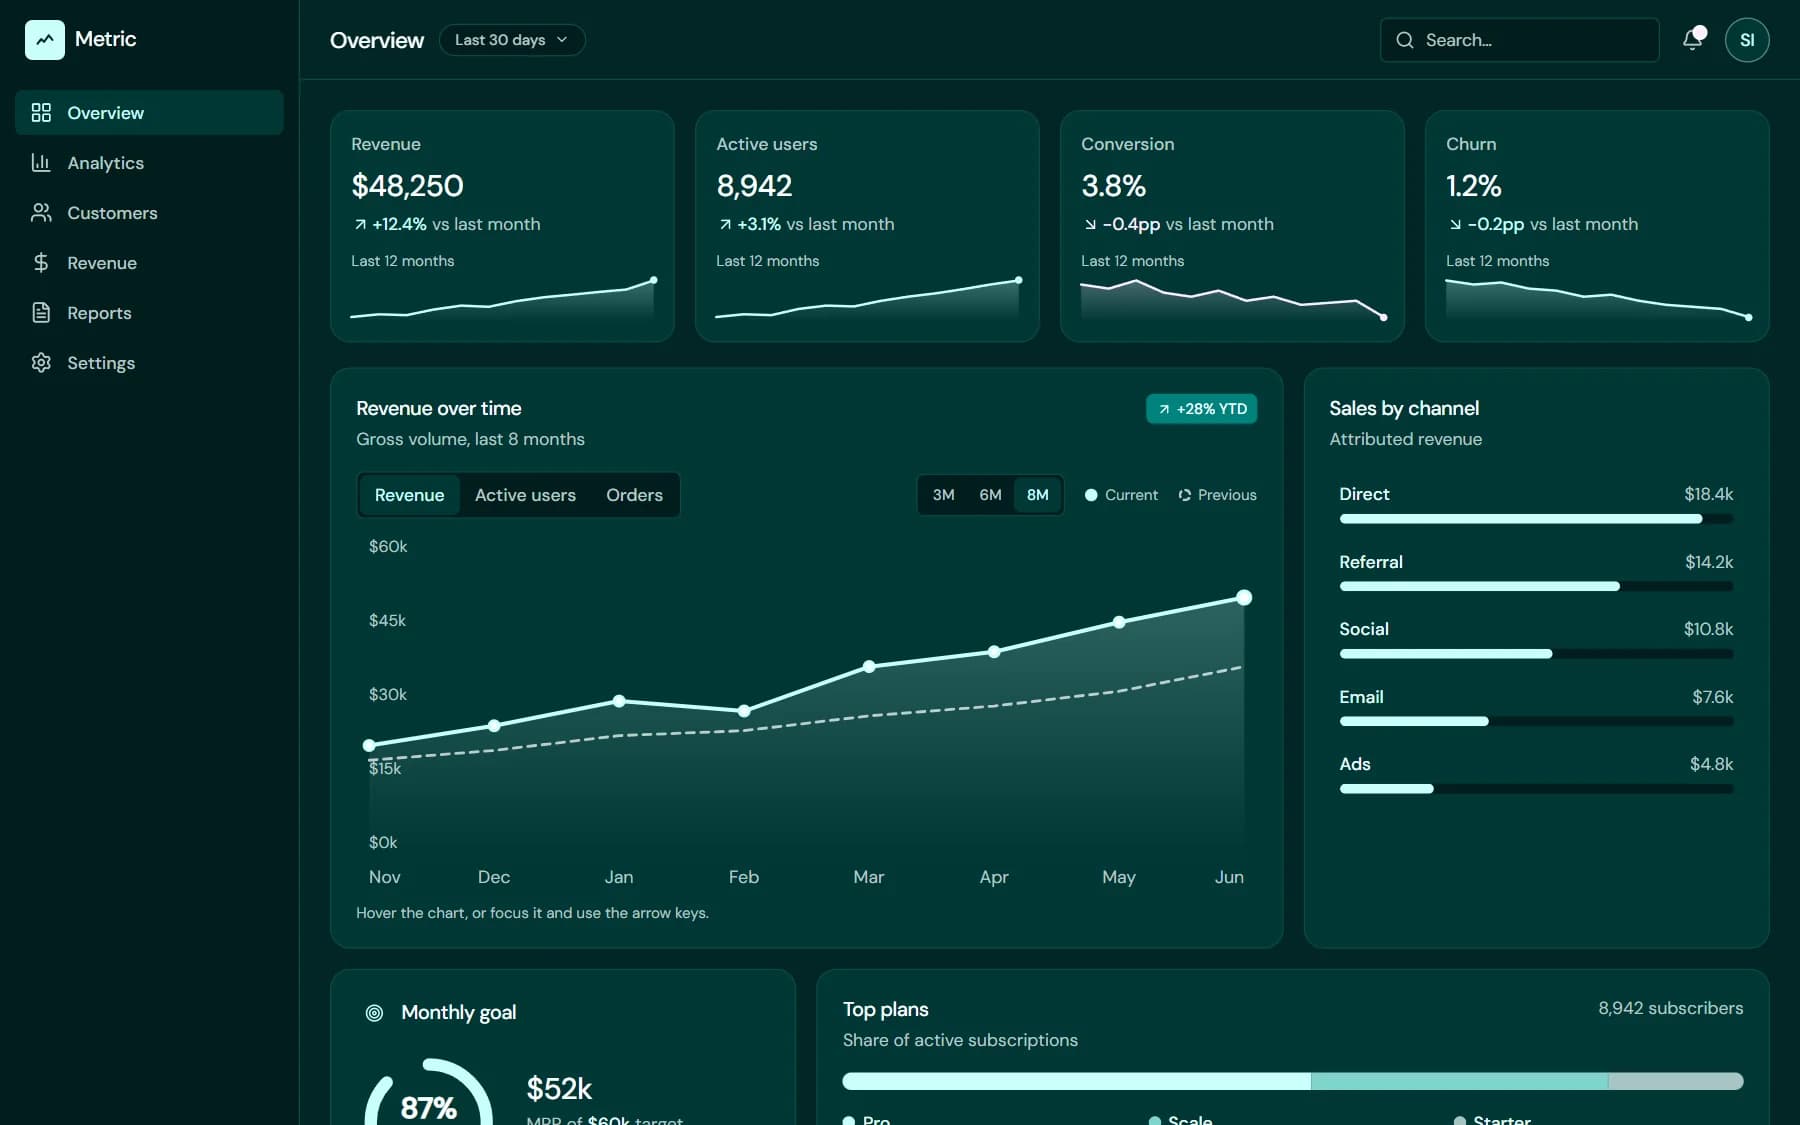
Task: Click the Sales by channel heading
Action: (x=1404, y=408)
